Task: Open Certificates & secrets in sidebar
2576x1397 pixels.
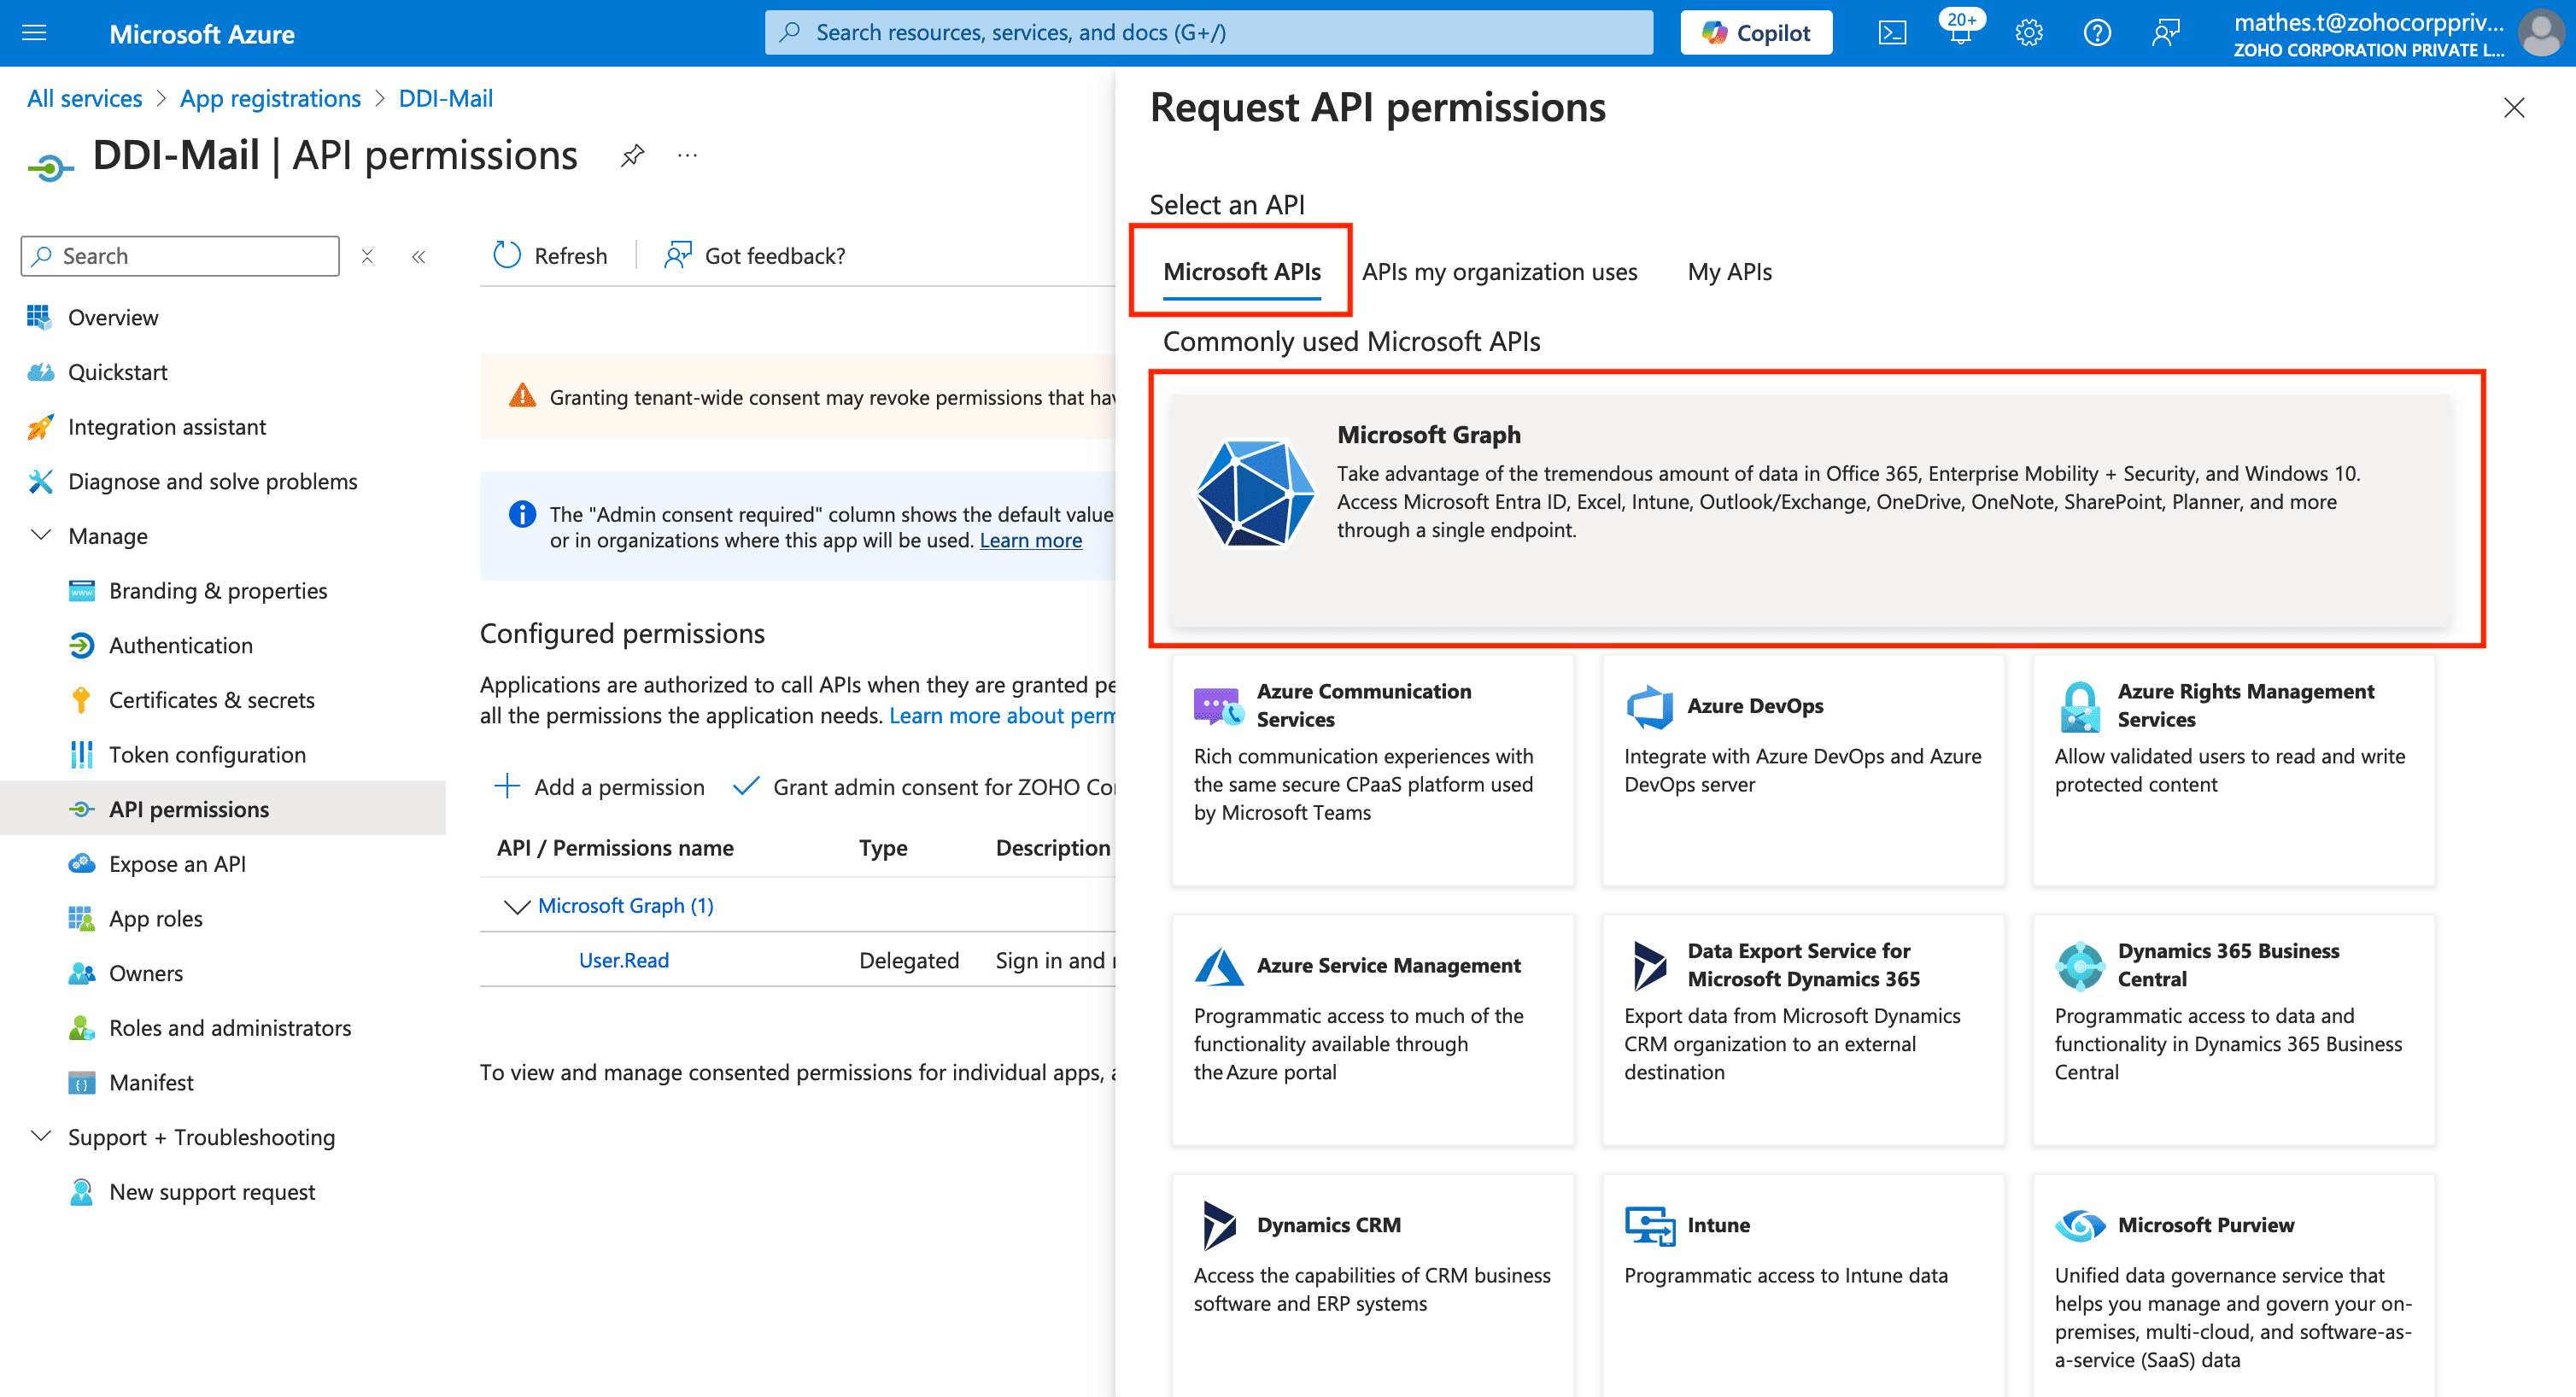Action: (211, 700)
